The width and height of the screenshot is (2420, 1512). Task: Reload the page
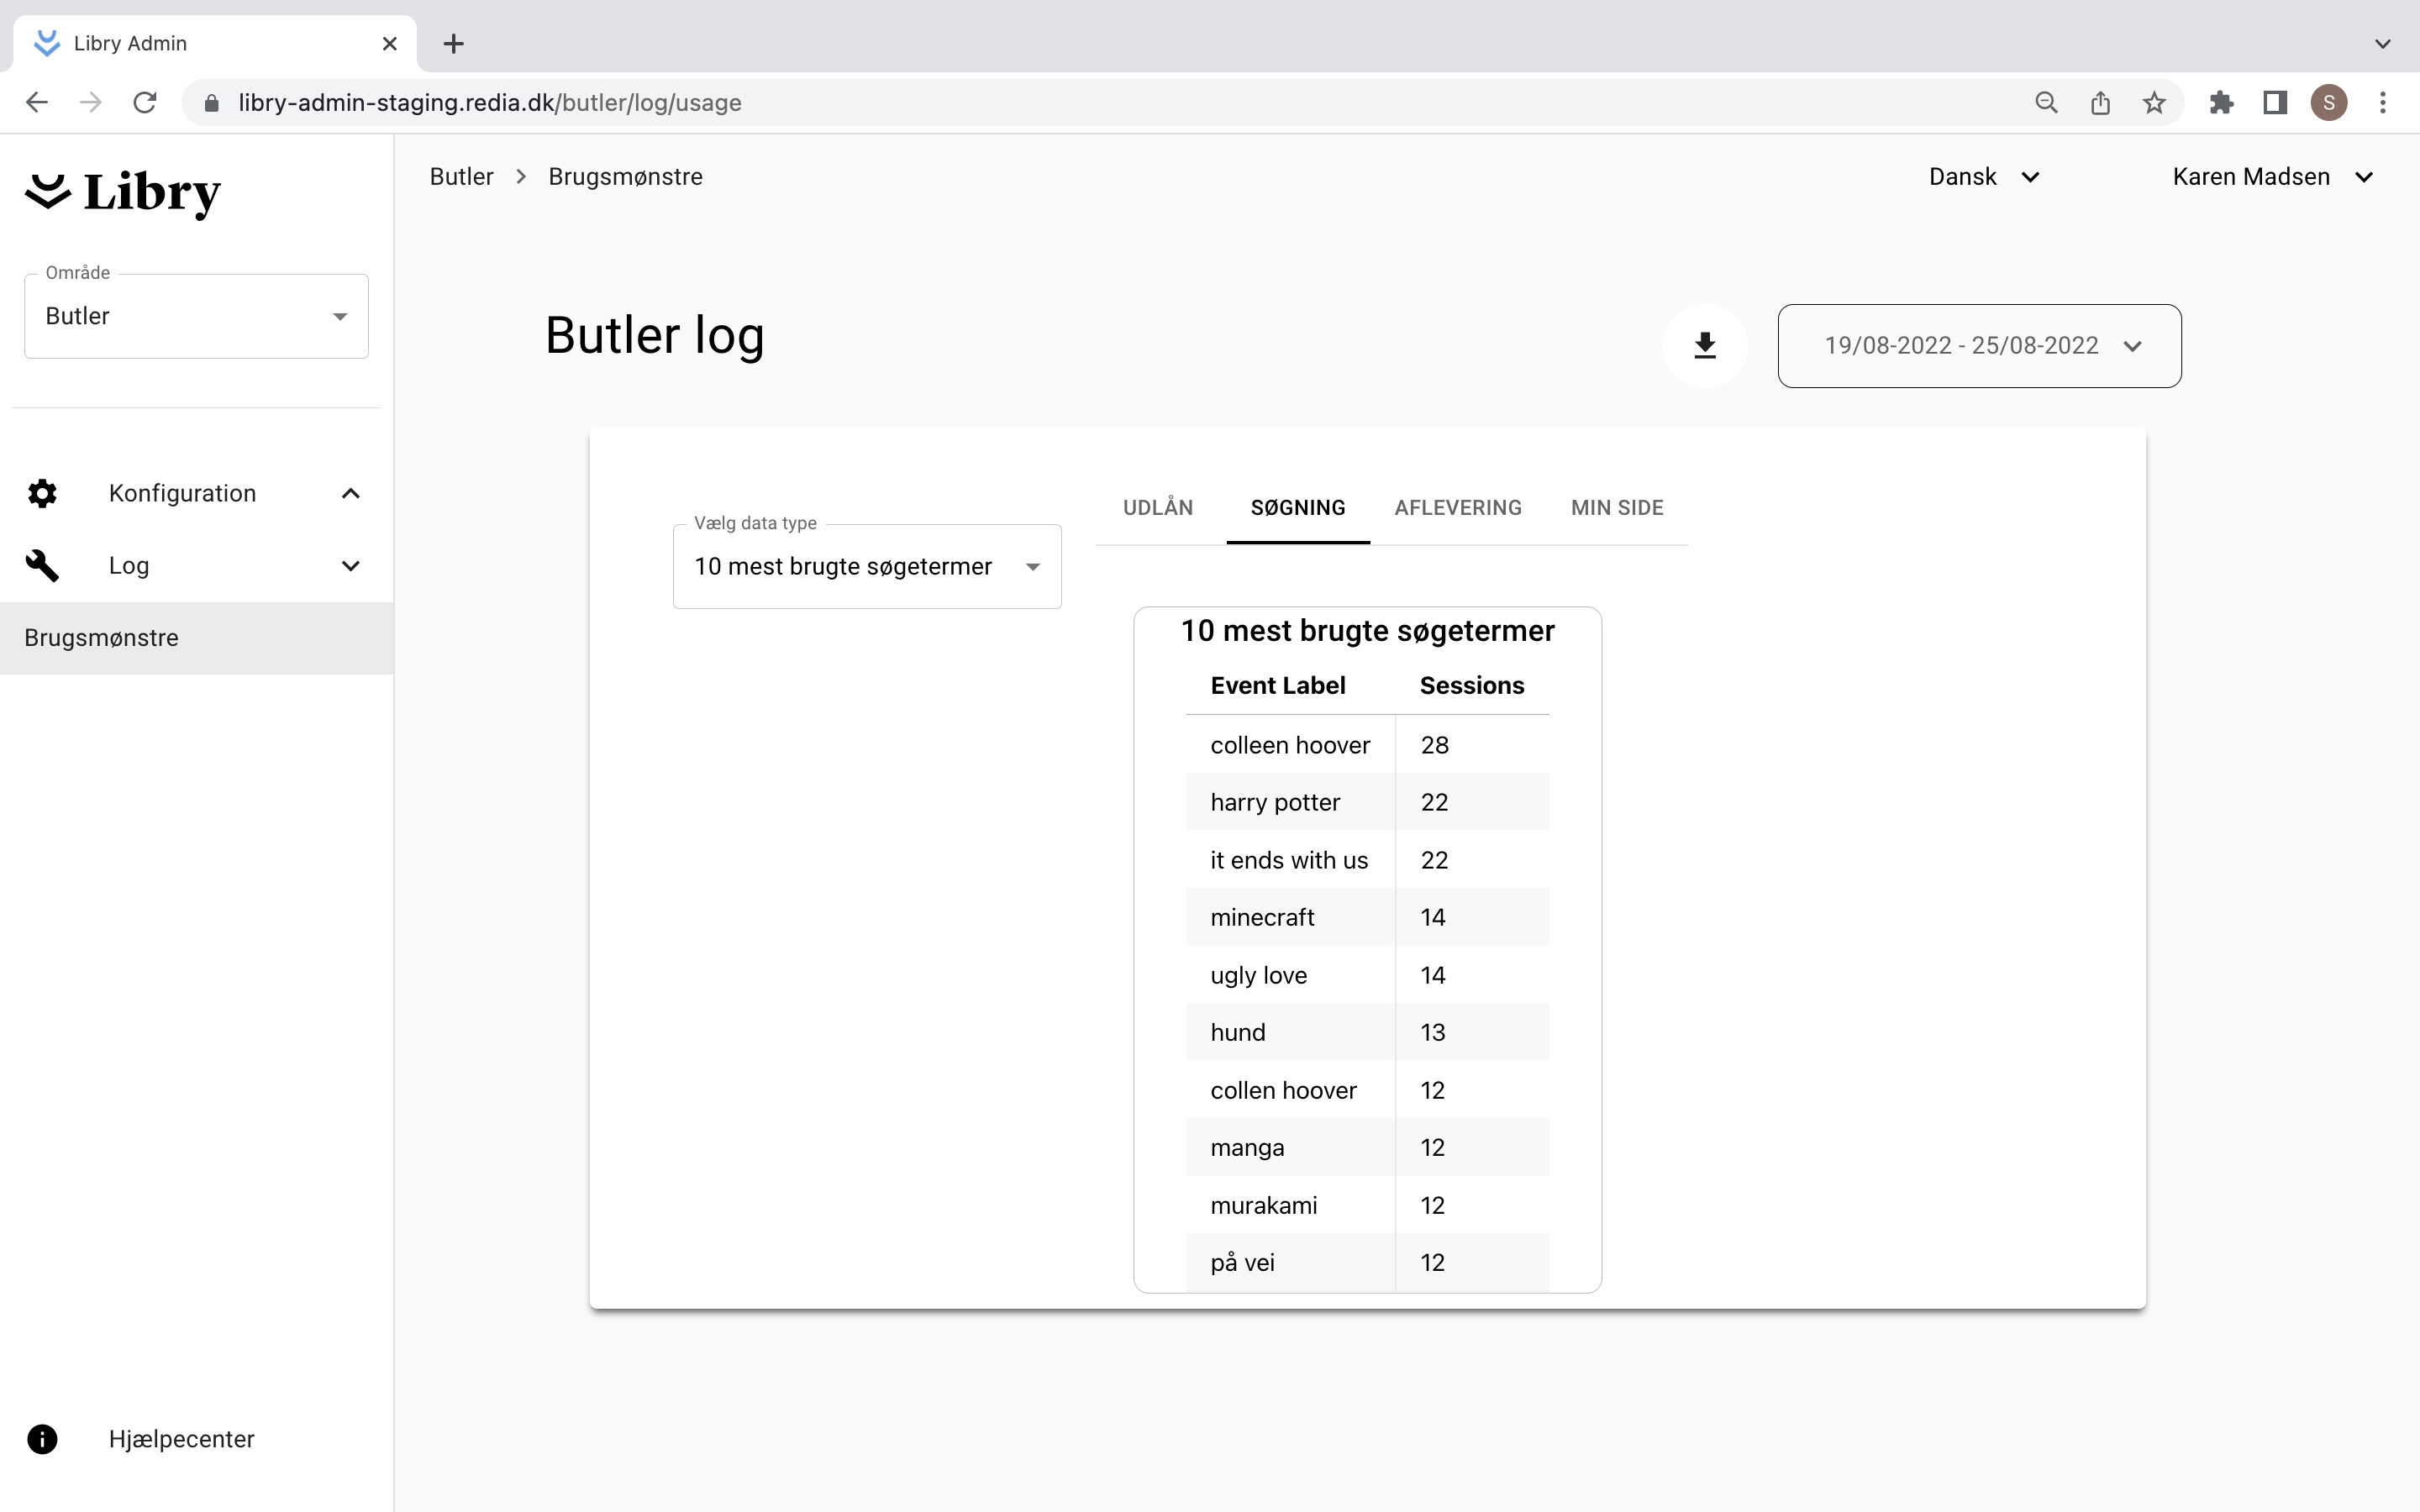coord(145,103)
